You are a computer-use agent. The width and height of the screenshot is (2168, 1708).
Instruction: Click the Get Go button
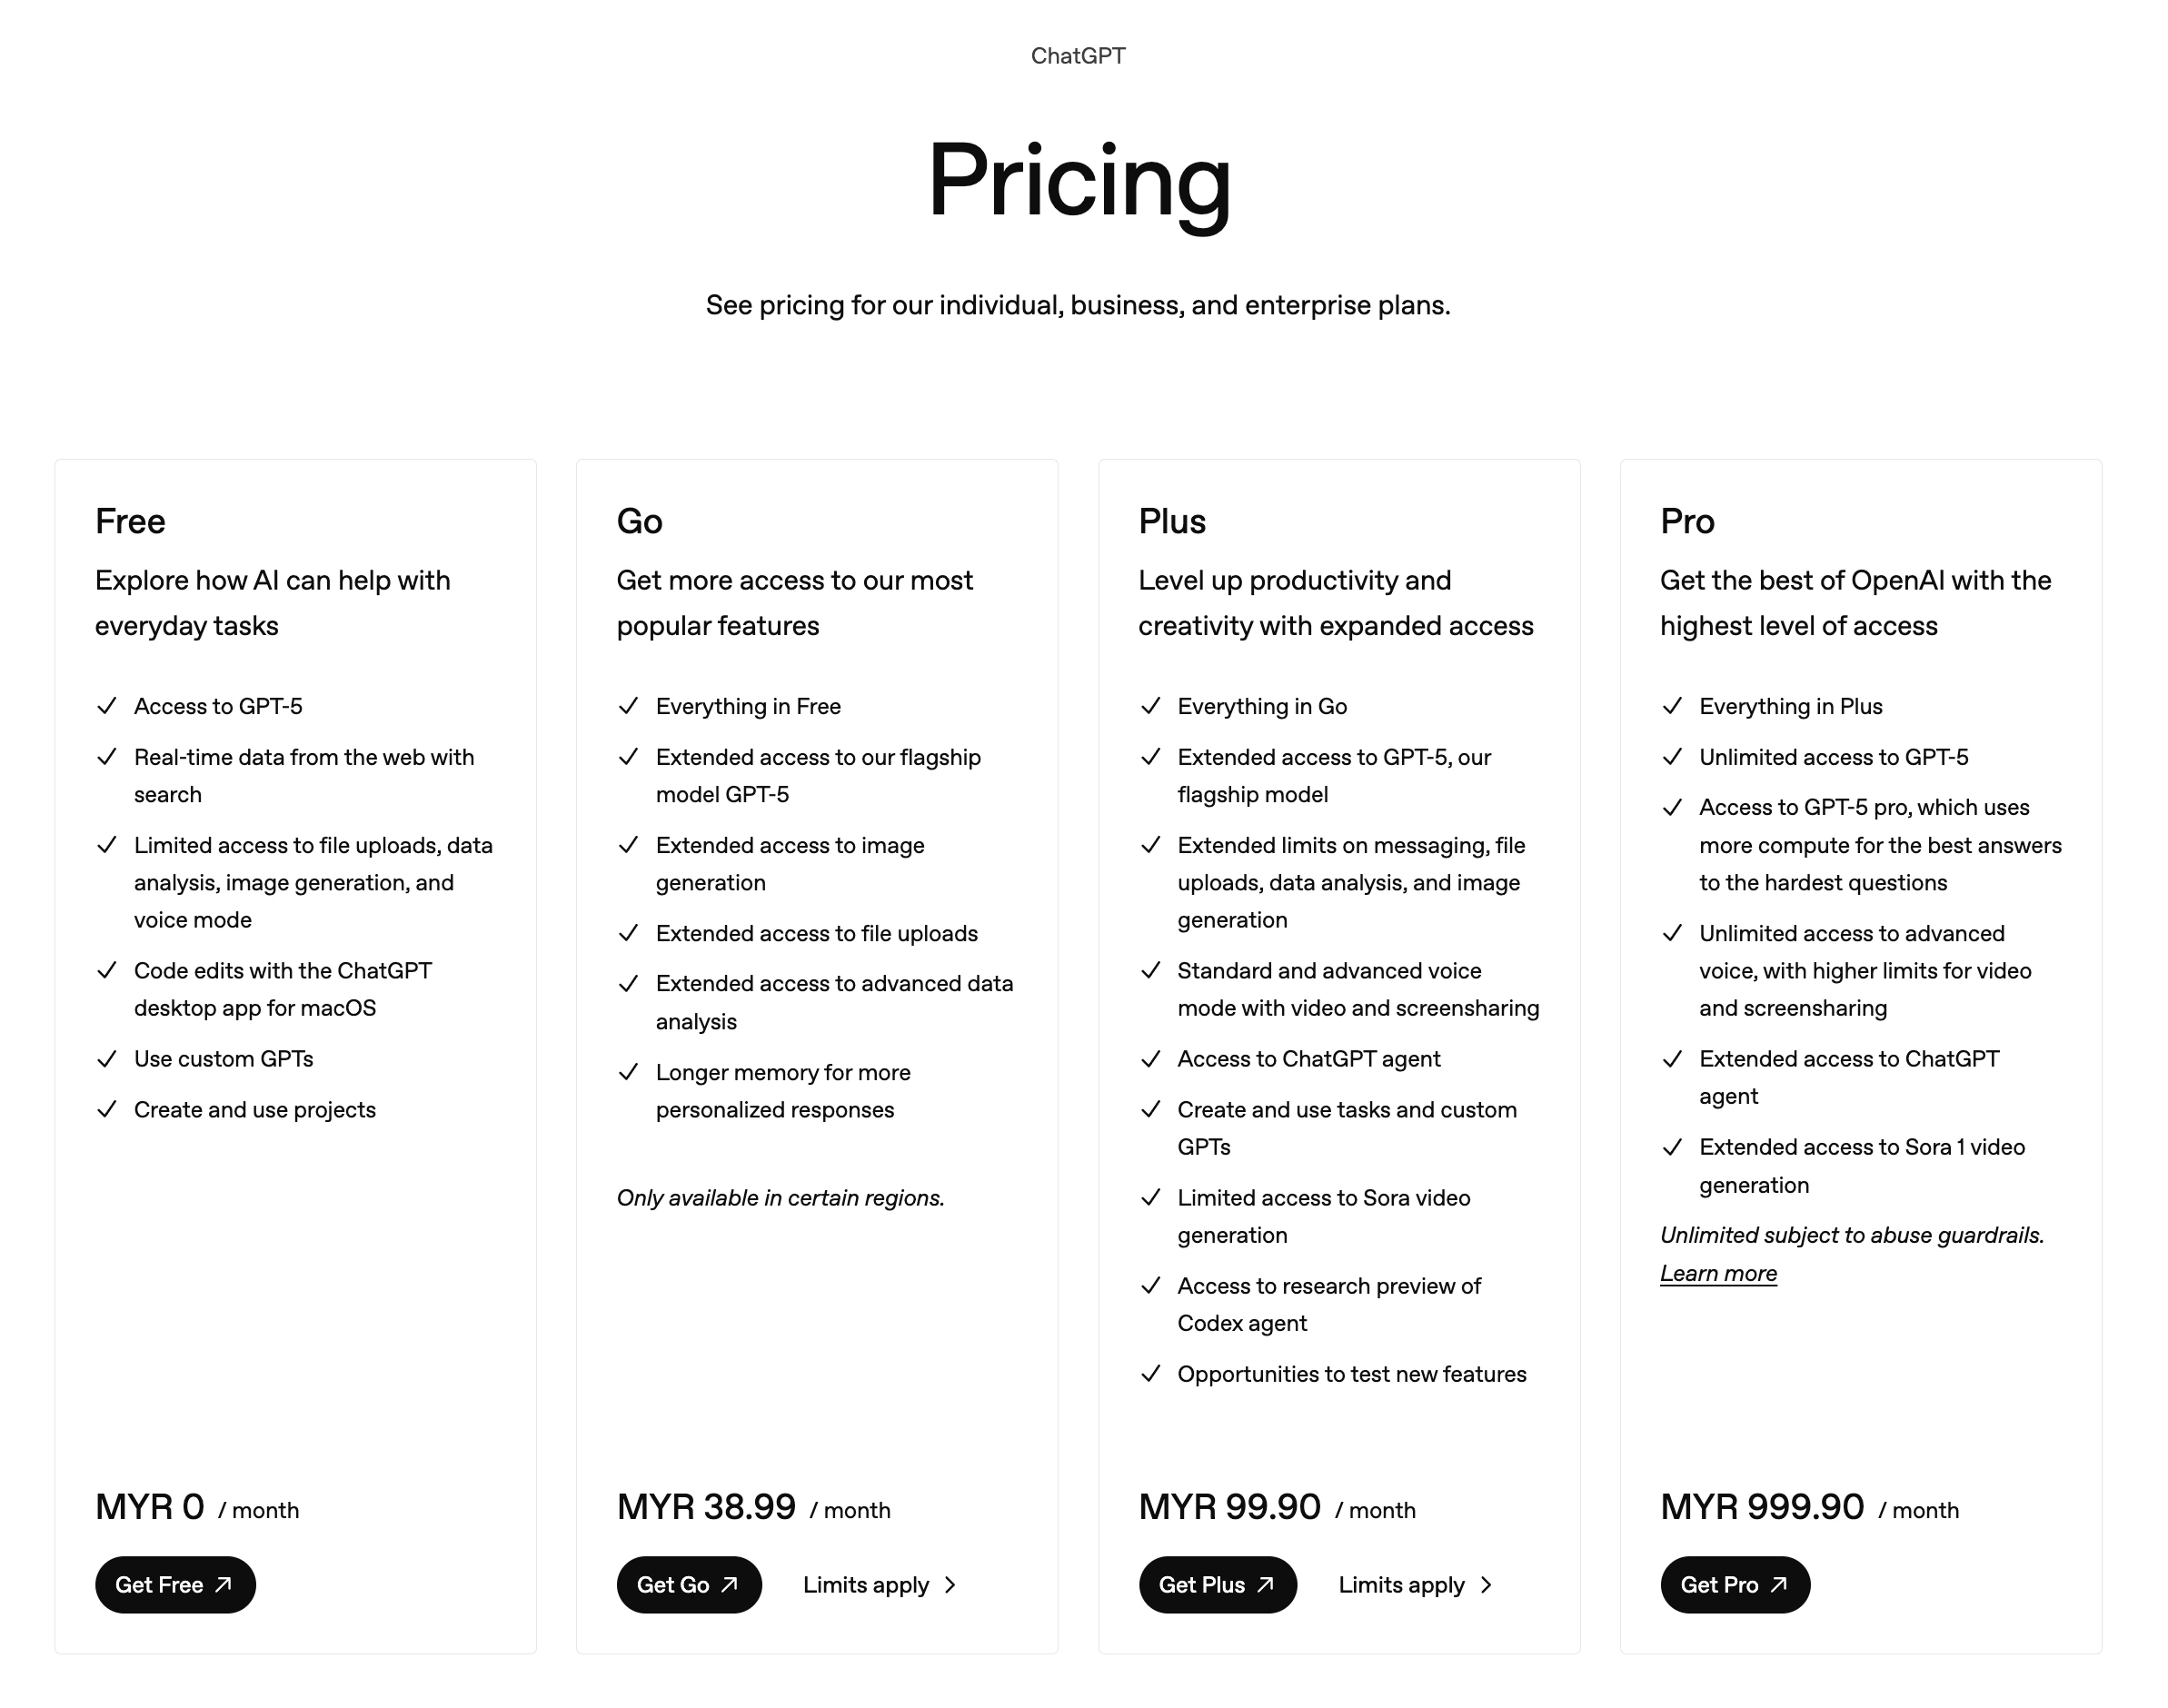pos(689,1585)
